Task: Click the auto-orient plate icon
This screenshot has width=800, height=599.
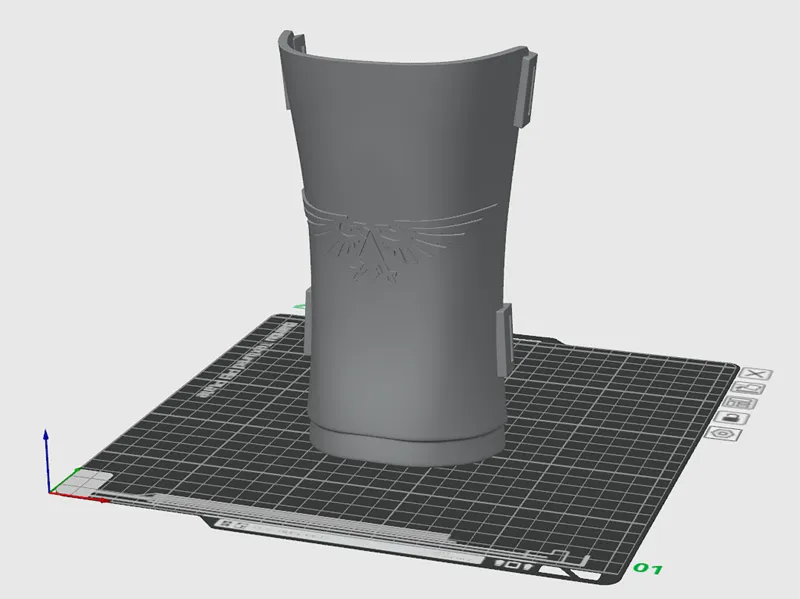Action: [x=748, y=389]
